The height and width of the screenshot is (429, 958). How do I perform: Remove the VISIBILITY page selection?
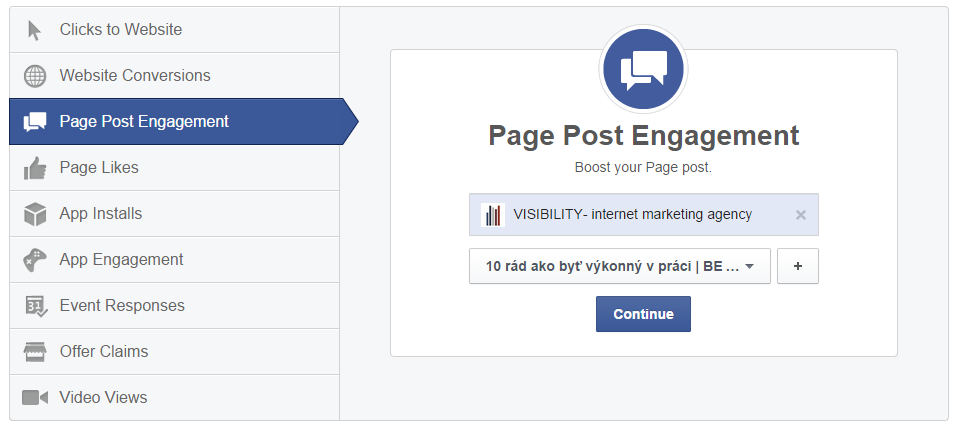[x=800, y=215]
